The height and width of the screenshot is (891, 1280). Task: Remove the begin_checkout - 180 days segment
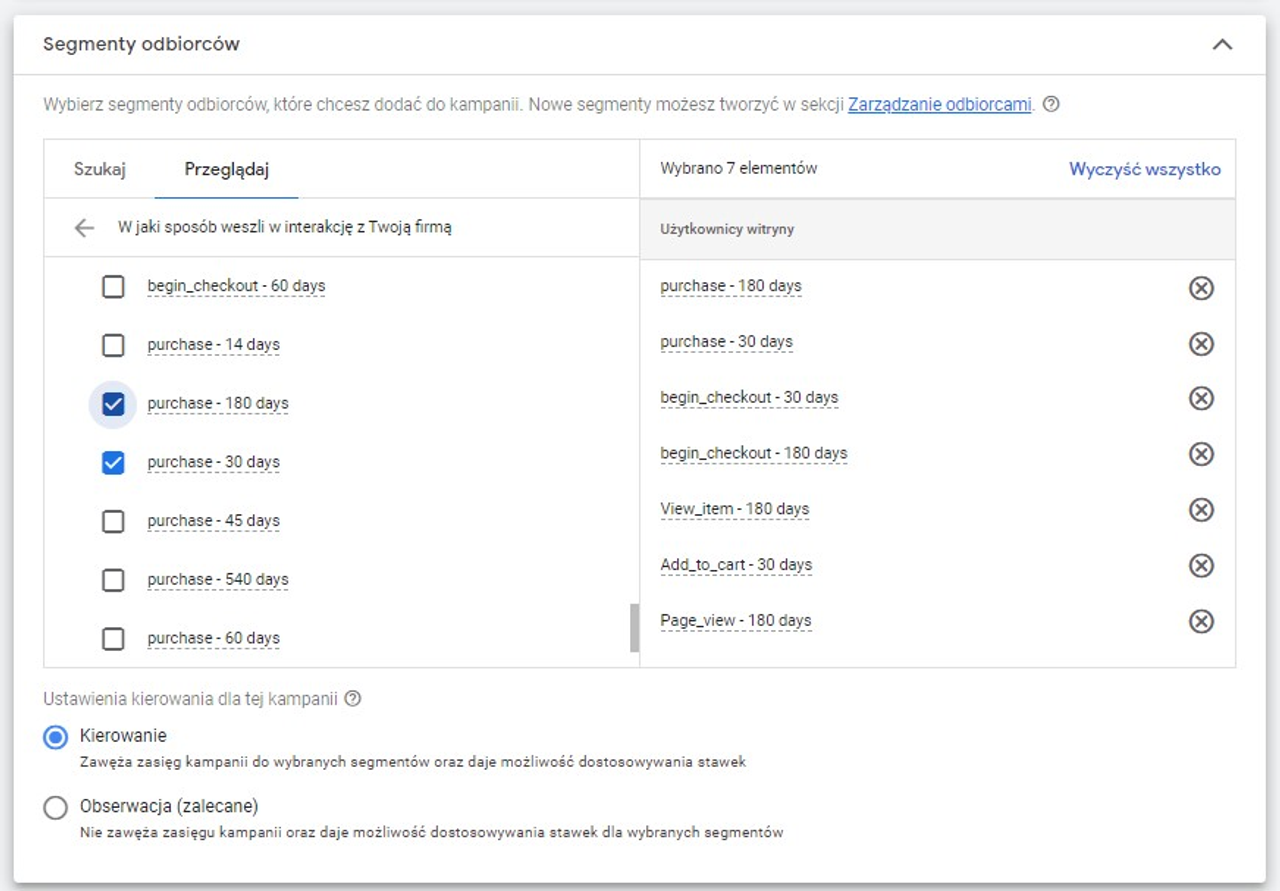1201,454
